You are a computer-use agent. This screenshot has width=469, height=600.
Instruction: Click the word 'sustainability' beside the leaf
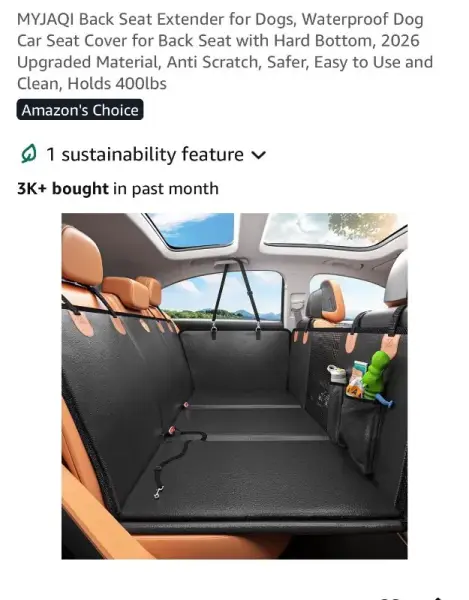(119, 155)
